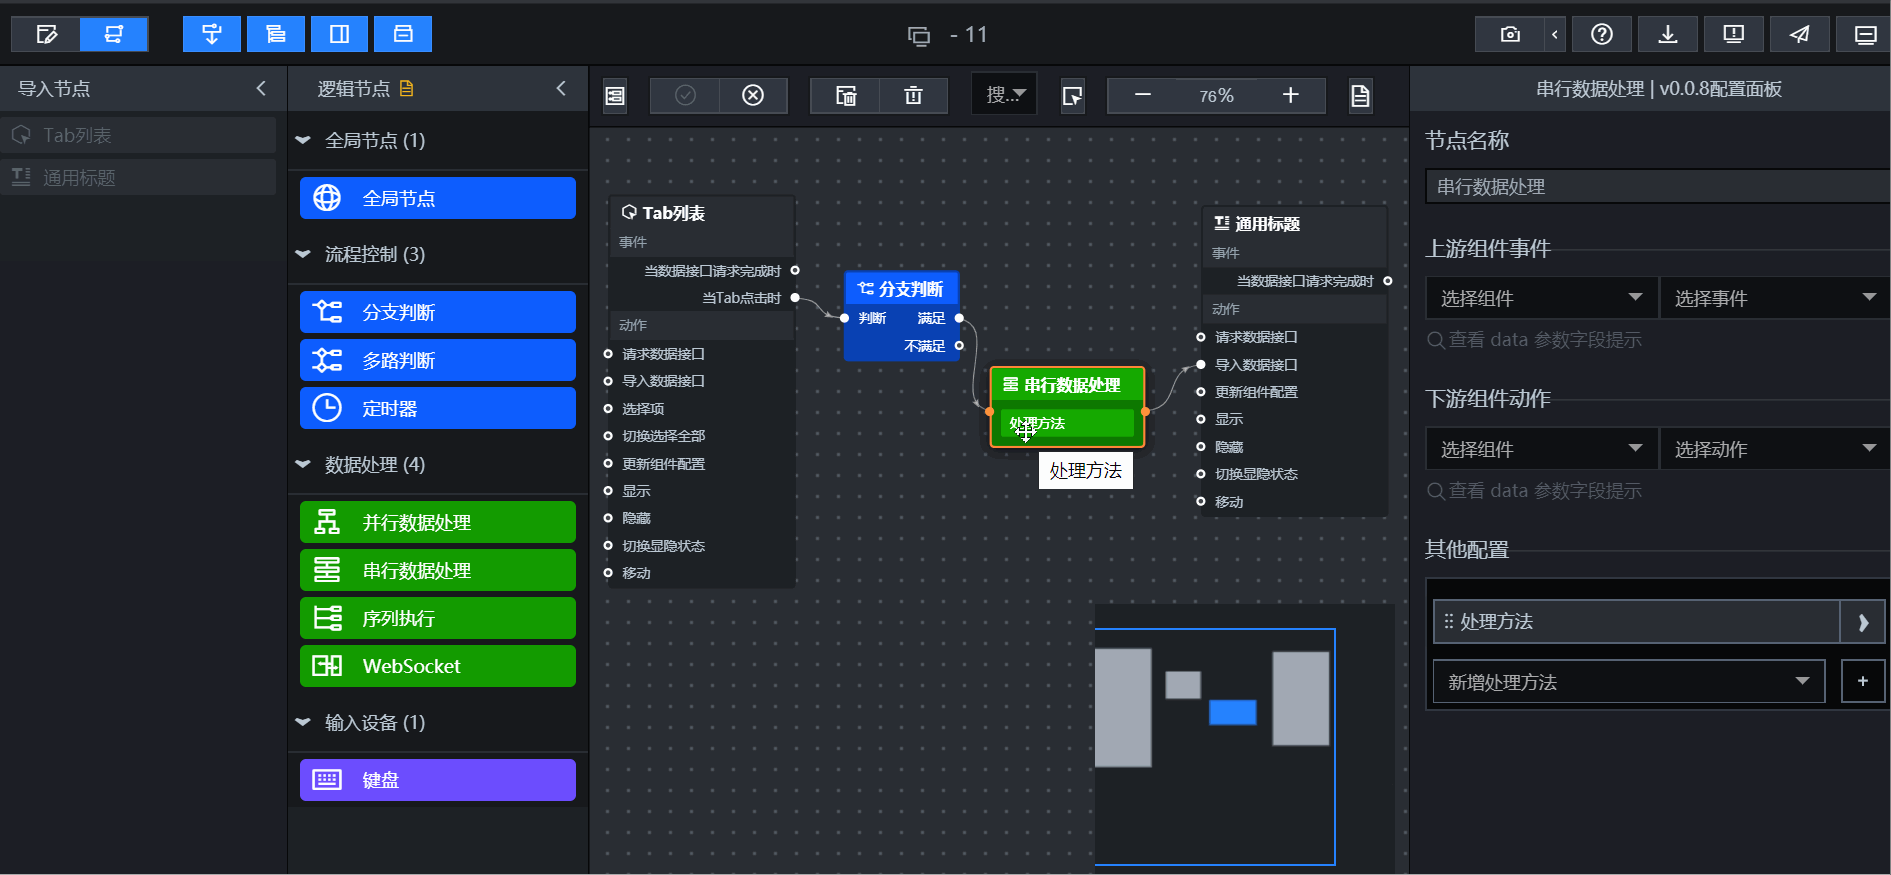This screenshot has width=1891, height=875.
Task: Open the document icon beside 逻辑节点 title
Action: [406, 88]
